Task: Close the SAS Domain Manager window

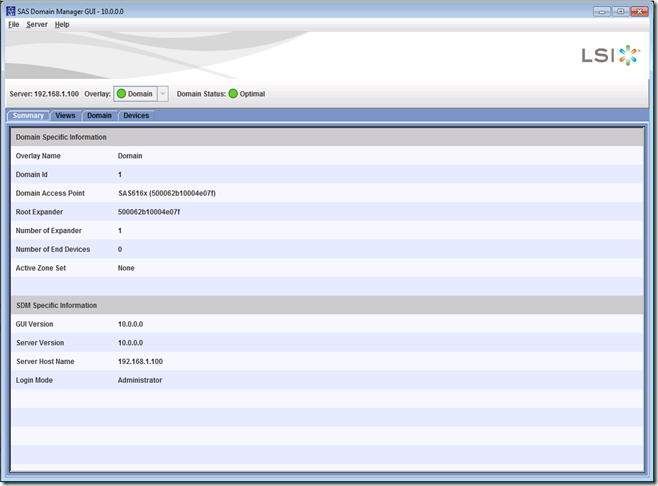Action: [640, 11]
